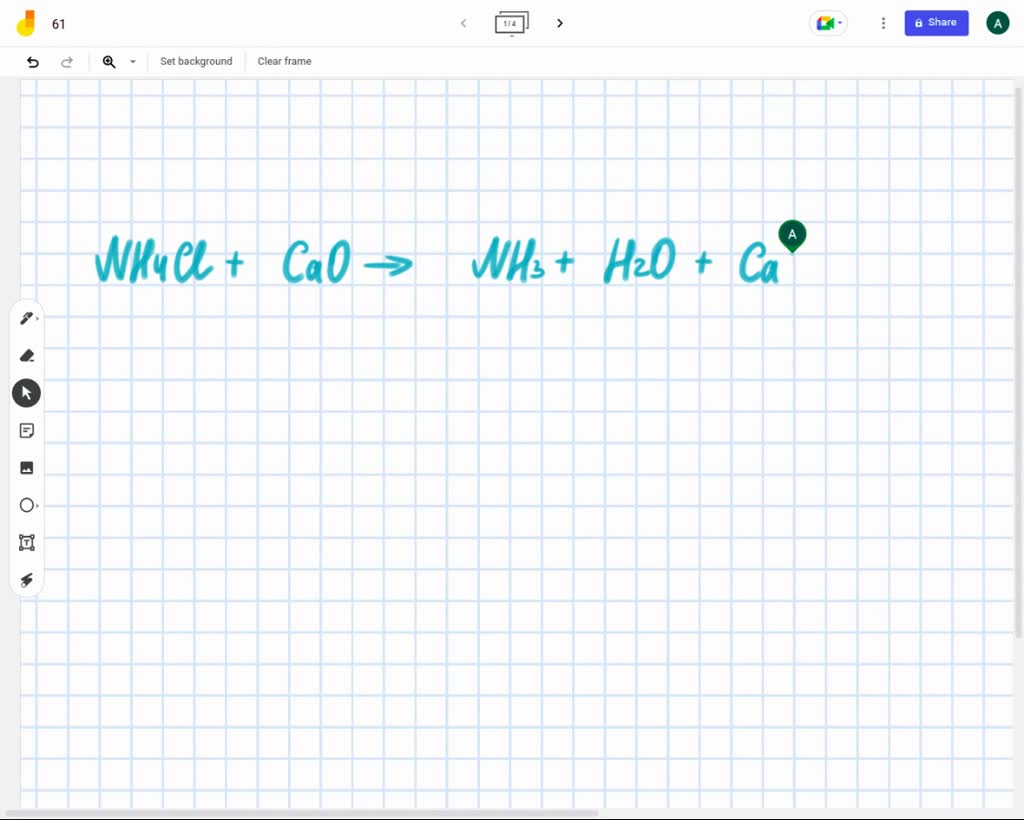Switch to the Eraser tool

coord(26,355)
